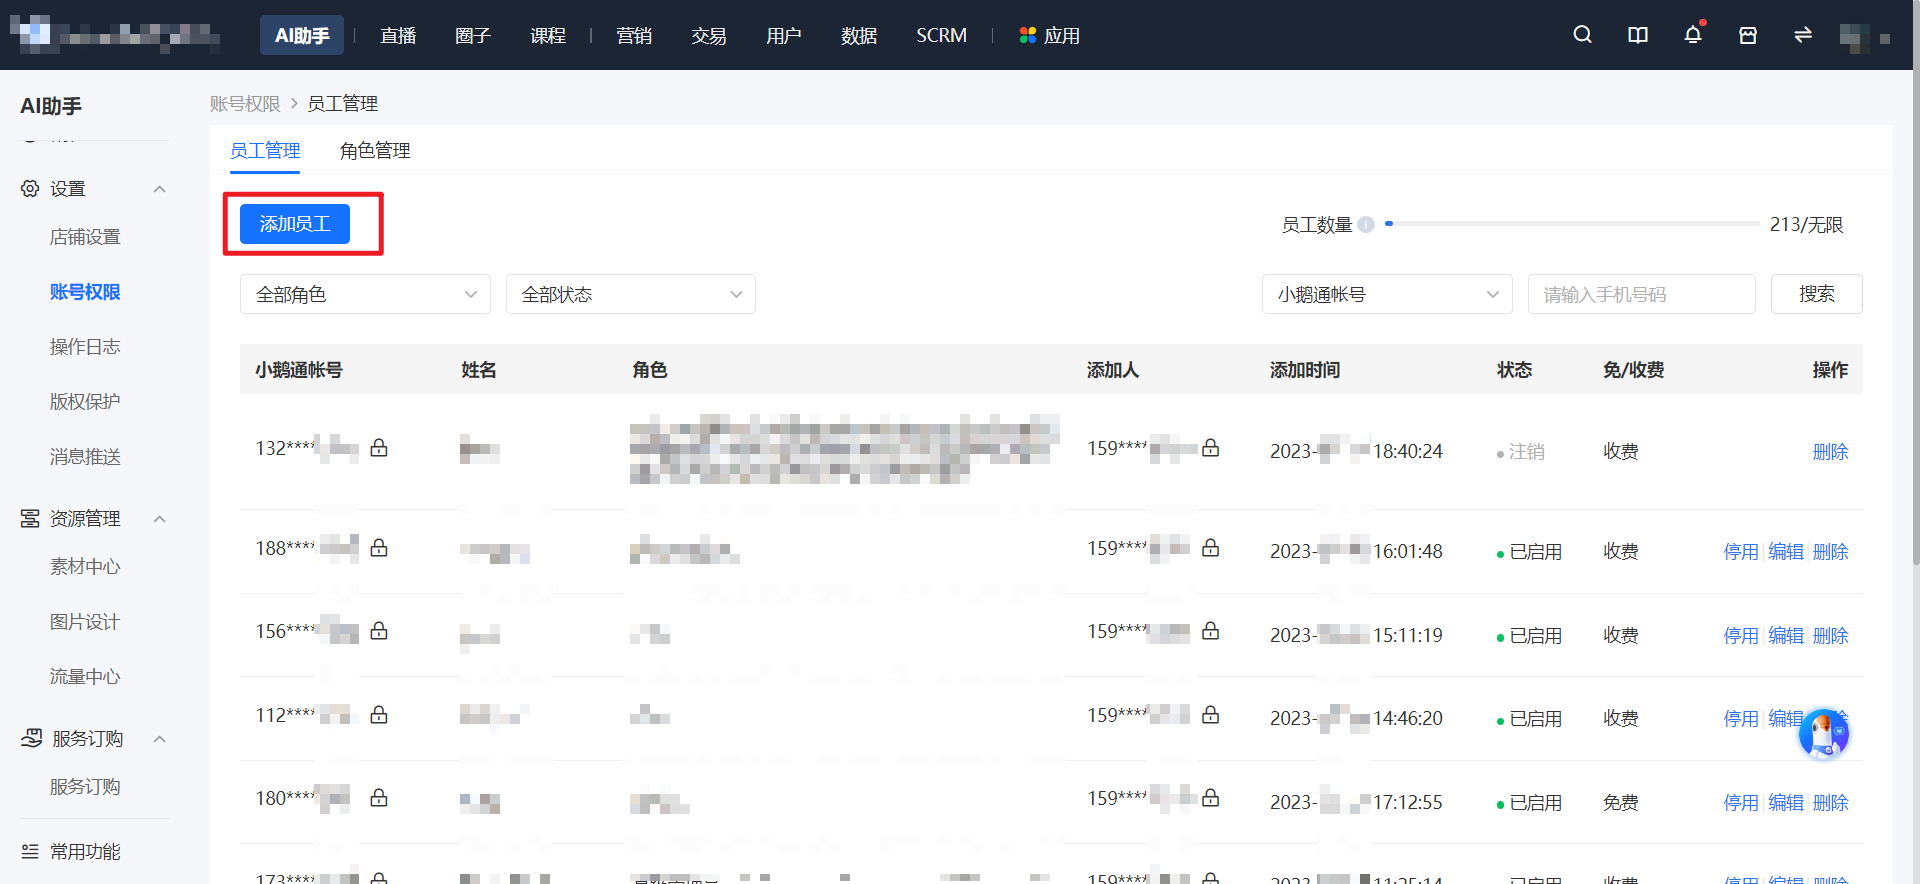Open the floating assistant robot icon
This screenshot has width=1920, height=884.
tap(1824, 735)
